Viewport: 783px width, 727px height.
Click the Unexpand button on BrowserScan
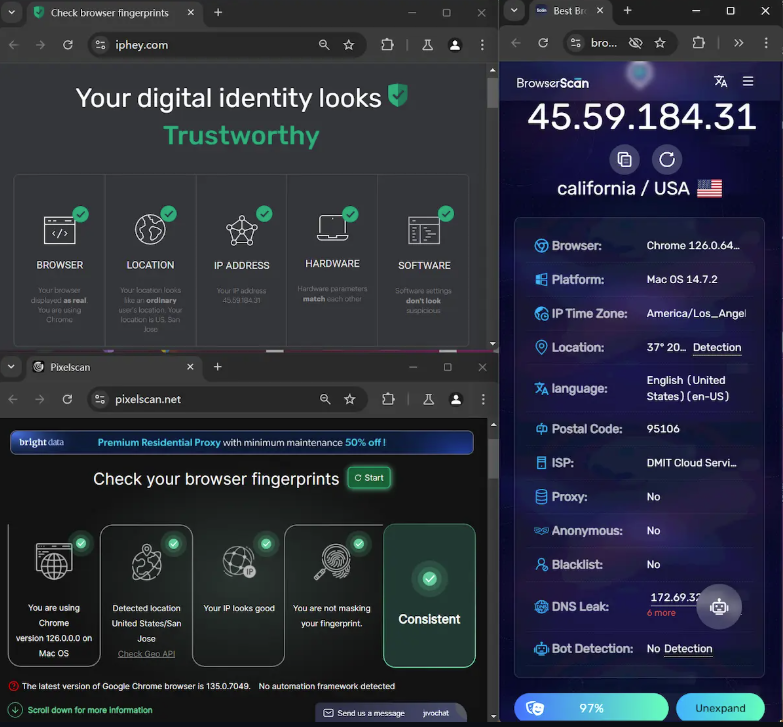720,708
